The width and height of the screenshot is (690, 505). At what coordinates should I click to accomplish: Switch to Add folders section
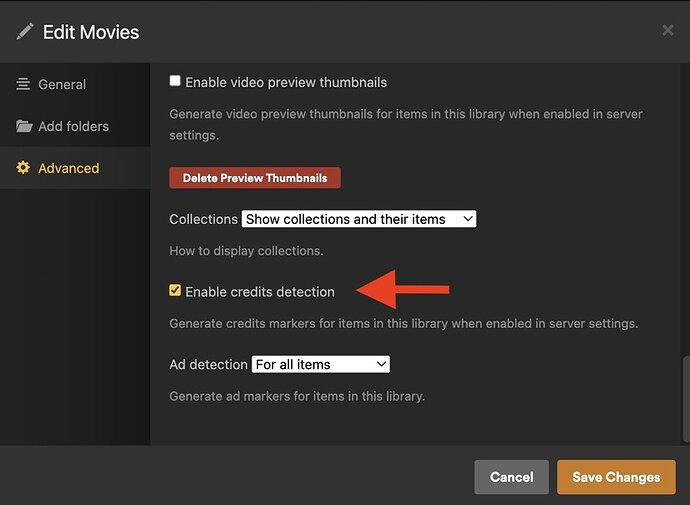[75, 126]
